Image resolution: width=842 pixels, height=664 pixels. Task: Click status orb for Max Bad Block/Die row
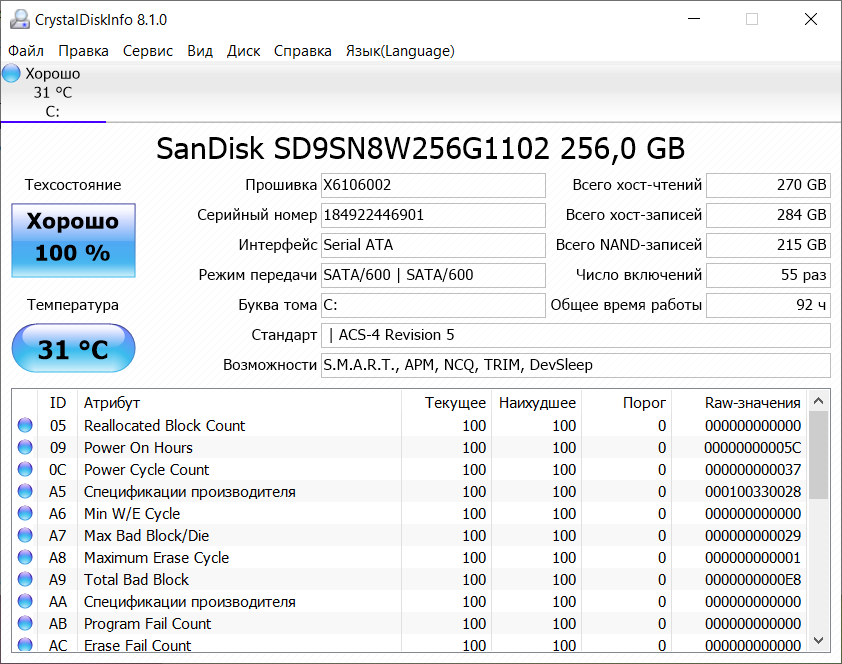click(x=25, y=536)
